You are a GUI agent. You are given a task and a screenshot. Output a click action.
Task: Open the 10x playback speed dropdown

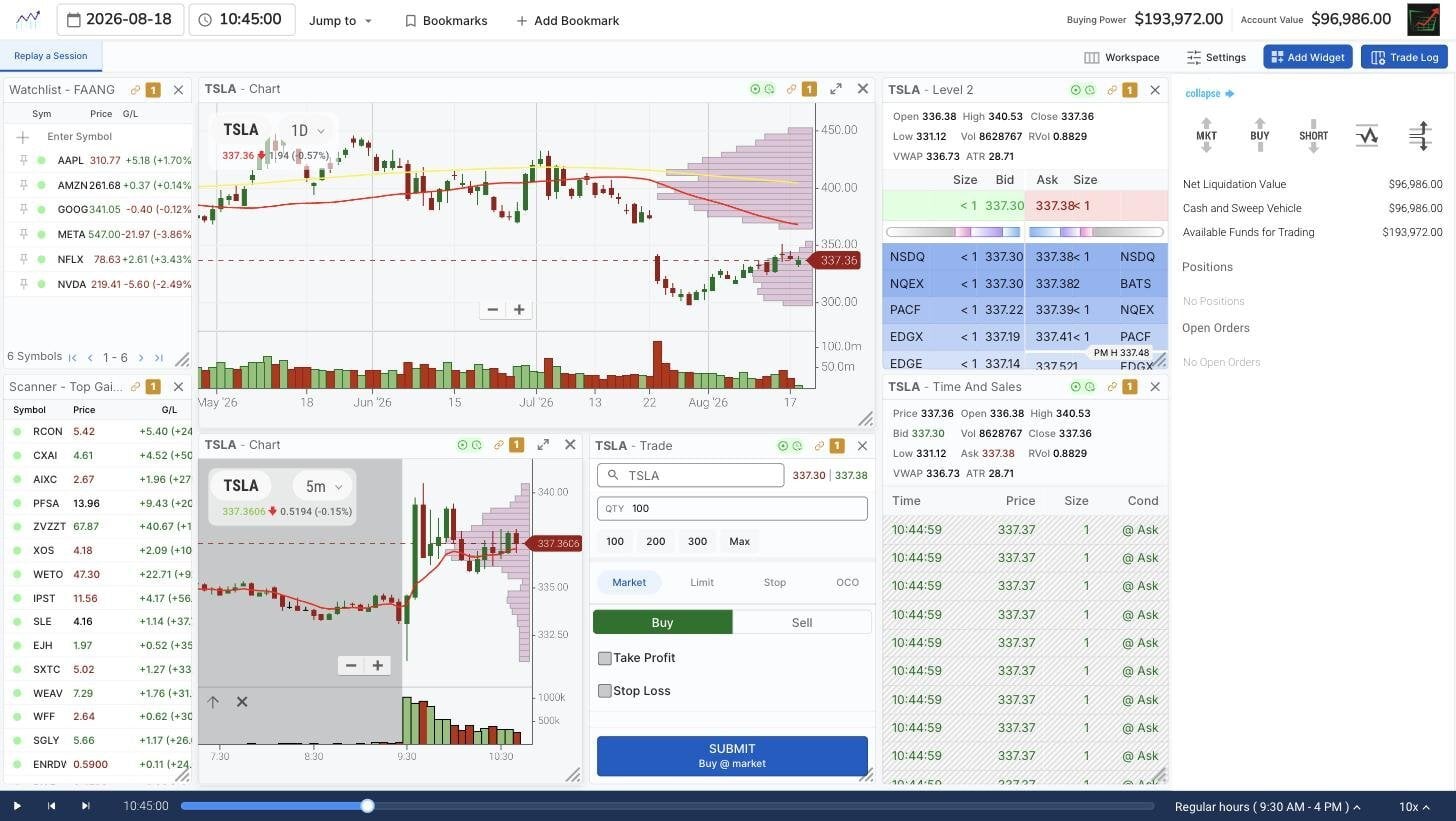click(x=1414, y=806)
